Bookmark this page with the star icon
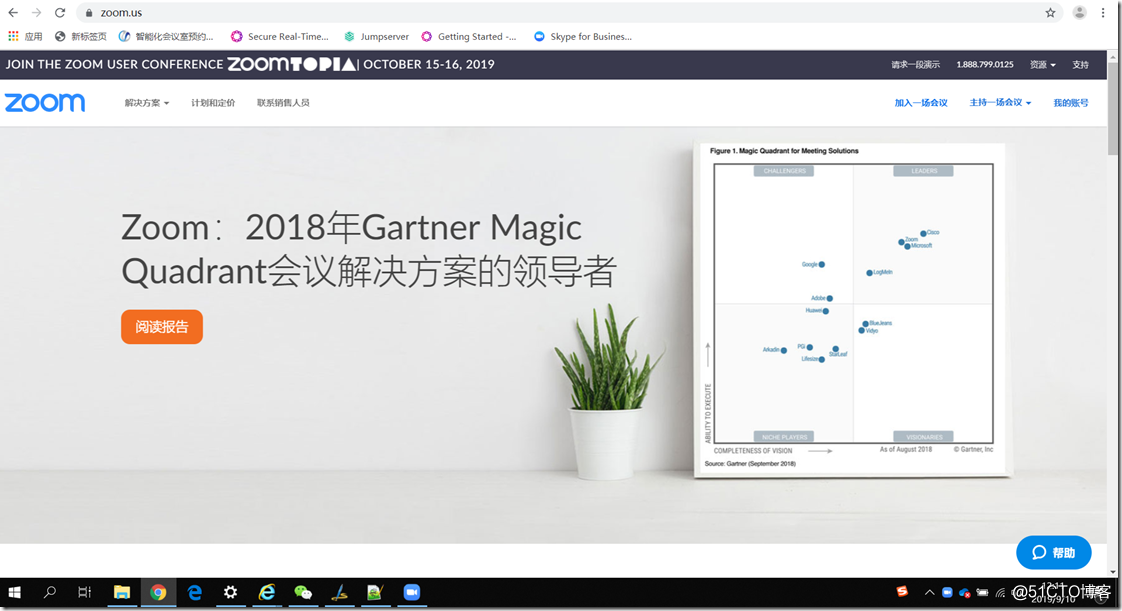The height and width of the screenshot is (611, 1122). [1050, 13]
